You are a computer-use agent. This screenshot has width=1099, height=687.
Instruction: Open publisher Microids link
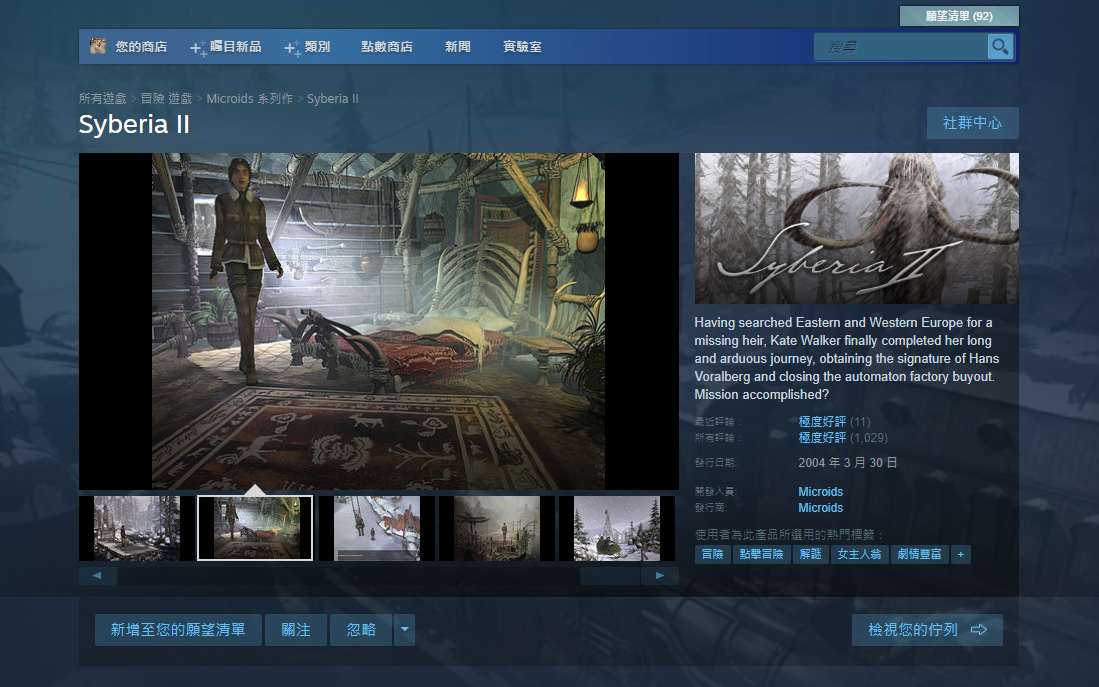[x=820, y=508]
